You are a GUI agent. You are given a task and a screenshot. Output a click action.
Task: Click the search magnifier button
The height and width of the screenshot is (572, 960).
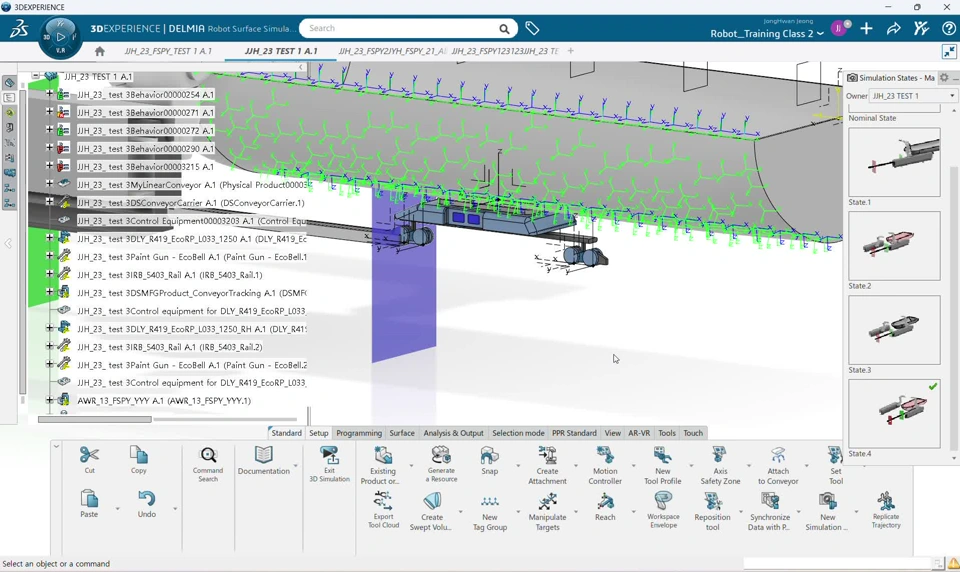(x=504, y=29)
